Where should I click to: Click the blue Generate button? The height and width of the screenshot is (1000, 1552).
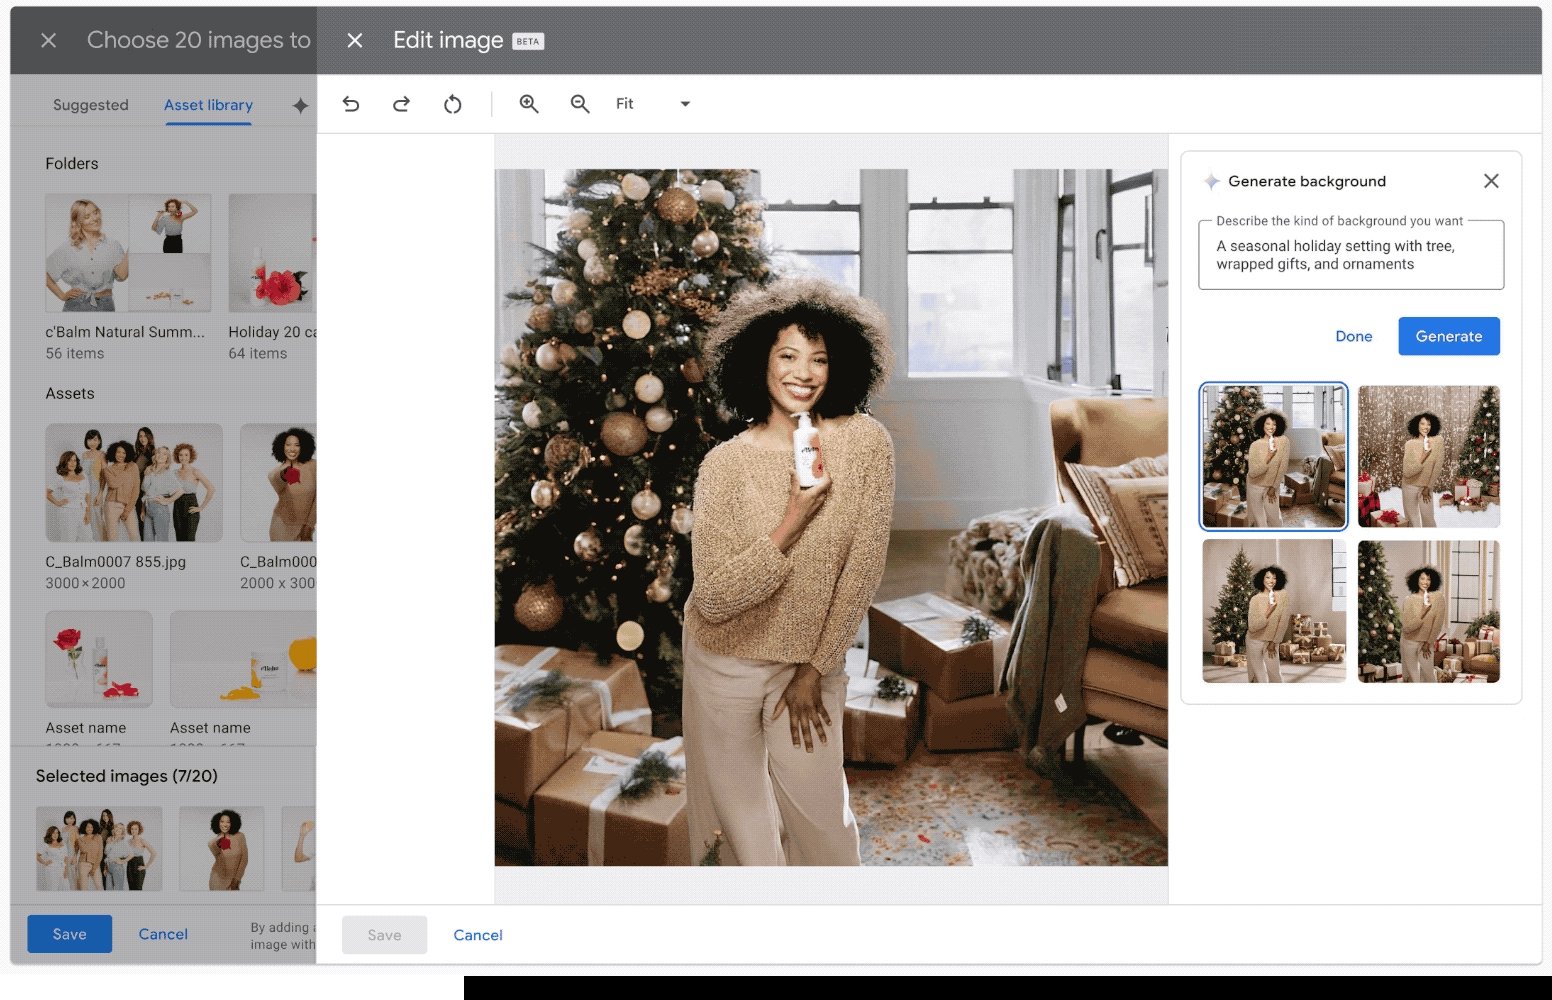pos(1449,336)
